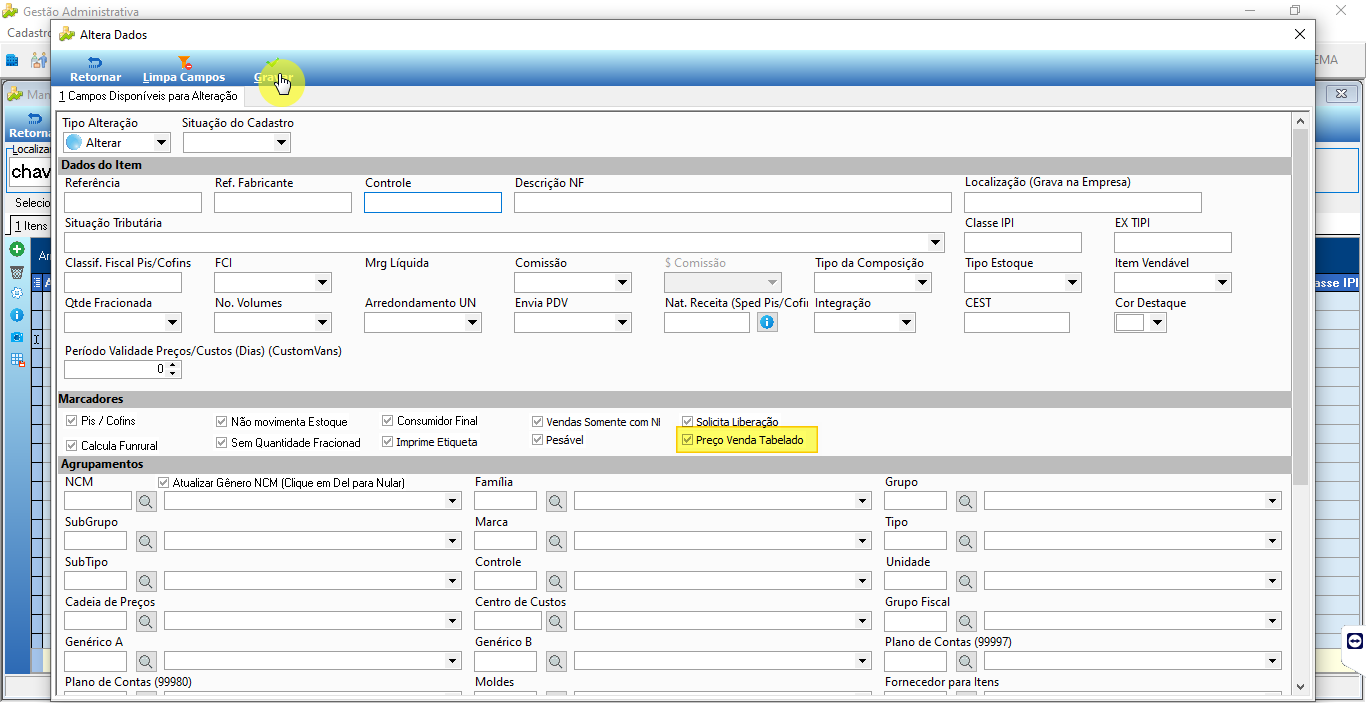Click the Retornar toolbar icon
Viewport: 1366px width, 703px height.
click(x=95, y=63)
